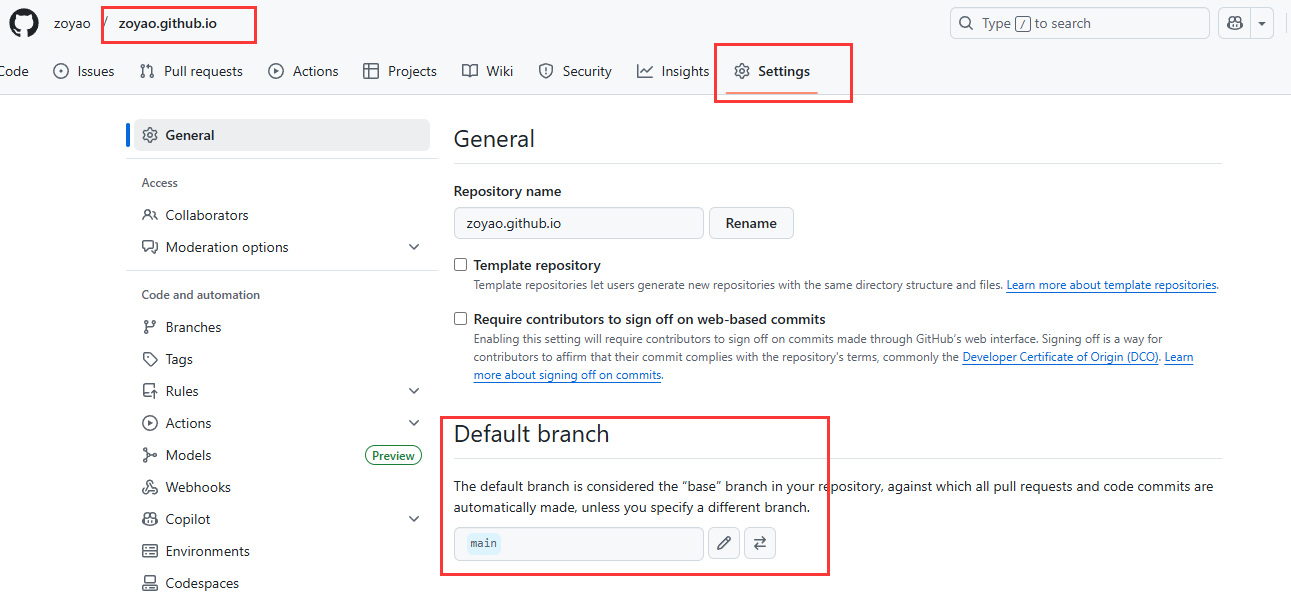Viewport: 1291px width, 603px height.
Task: Open the Pull requests tab
Action: pyautogui.click(x=191, y=71)
